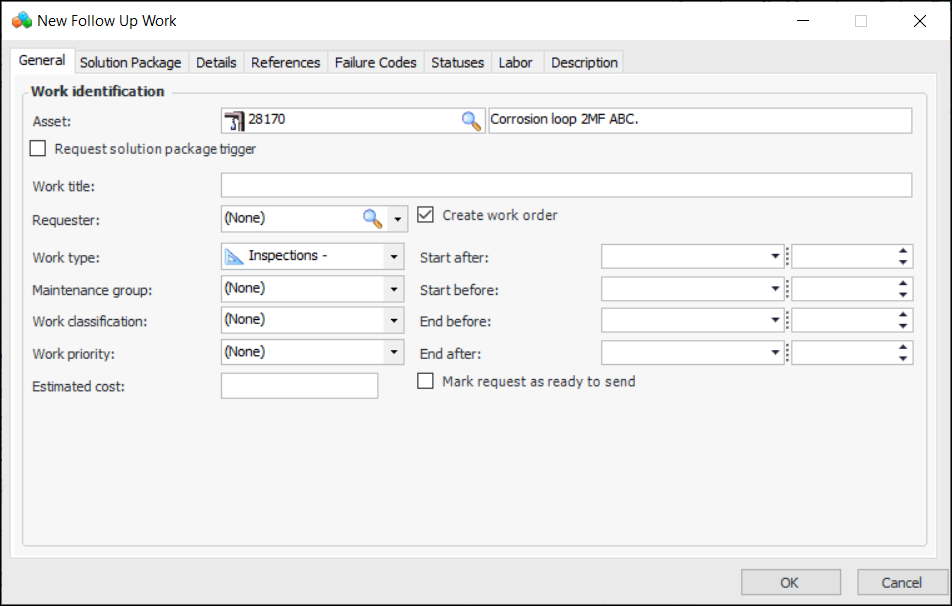Switch to the Solution Package tab
This screenshot has width=952, height=606.
click(130, 62)
